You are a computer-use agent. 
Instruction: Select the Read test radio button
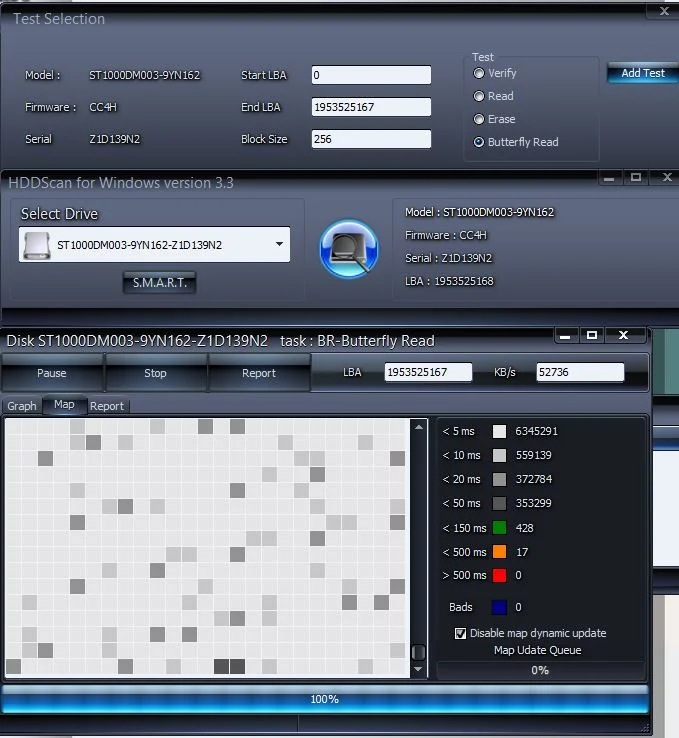coord(479,96)
